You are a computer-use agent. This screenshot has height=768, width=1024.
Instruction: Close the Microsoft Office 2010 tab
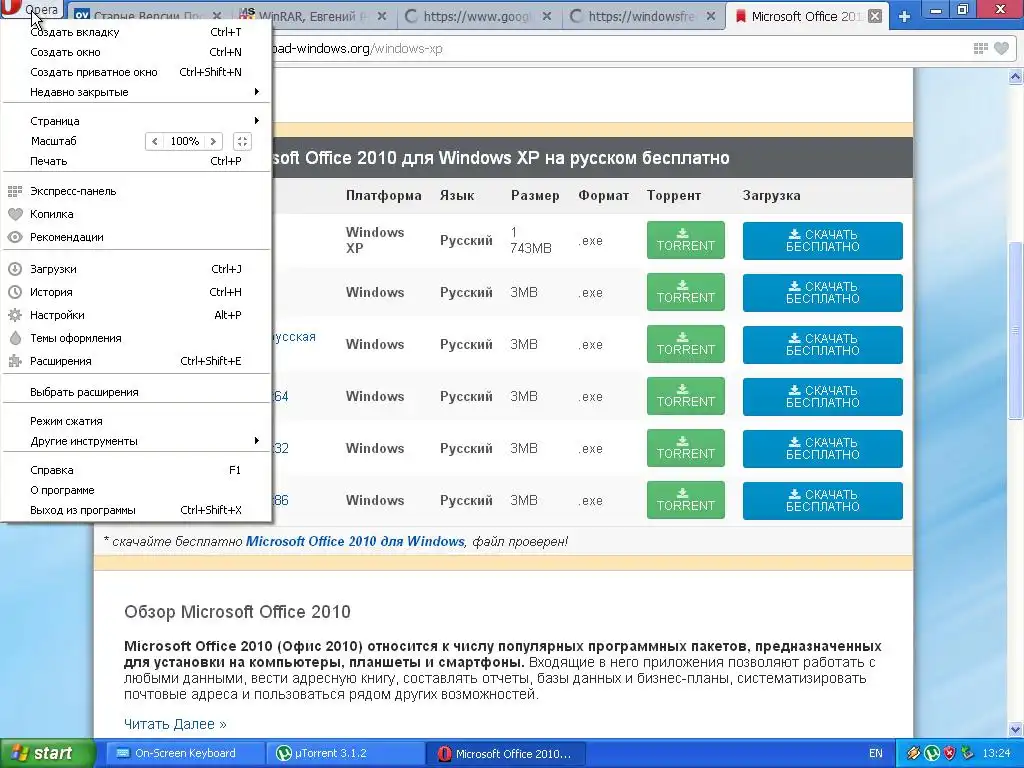point(876,16)
